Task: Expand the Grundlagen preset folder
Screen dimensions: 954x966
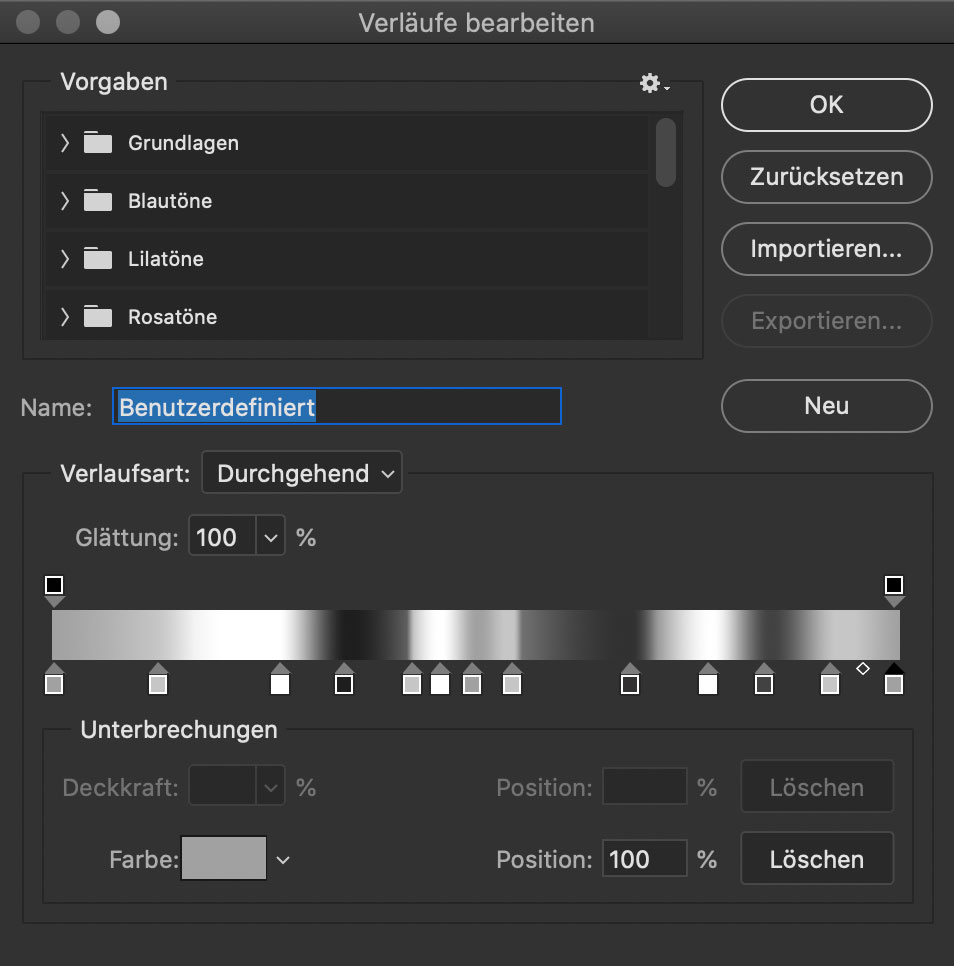Action: (x=65, y=143)
